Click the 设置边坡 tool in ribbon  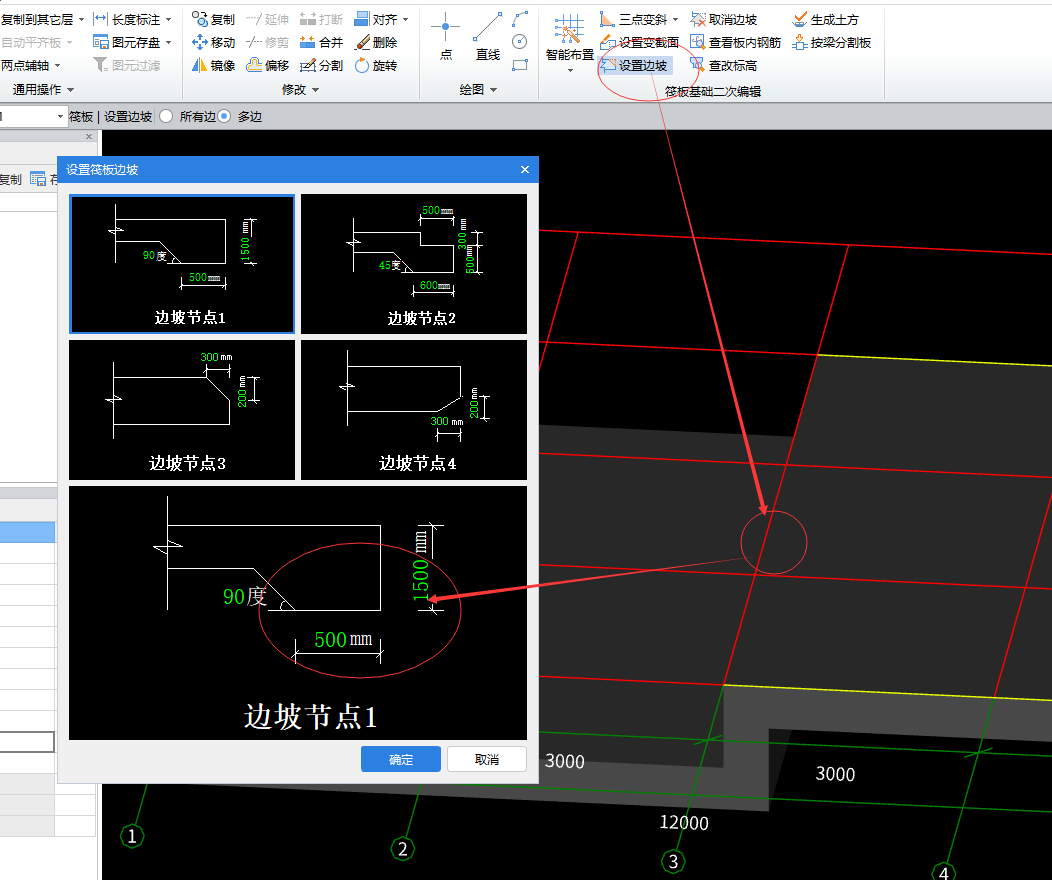pyautogui.click(x=634, y=65)
